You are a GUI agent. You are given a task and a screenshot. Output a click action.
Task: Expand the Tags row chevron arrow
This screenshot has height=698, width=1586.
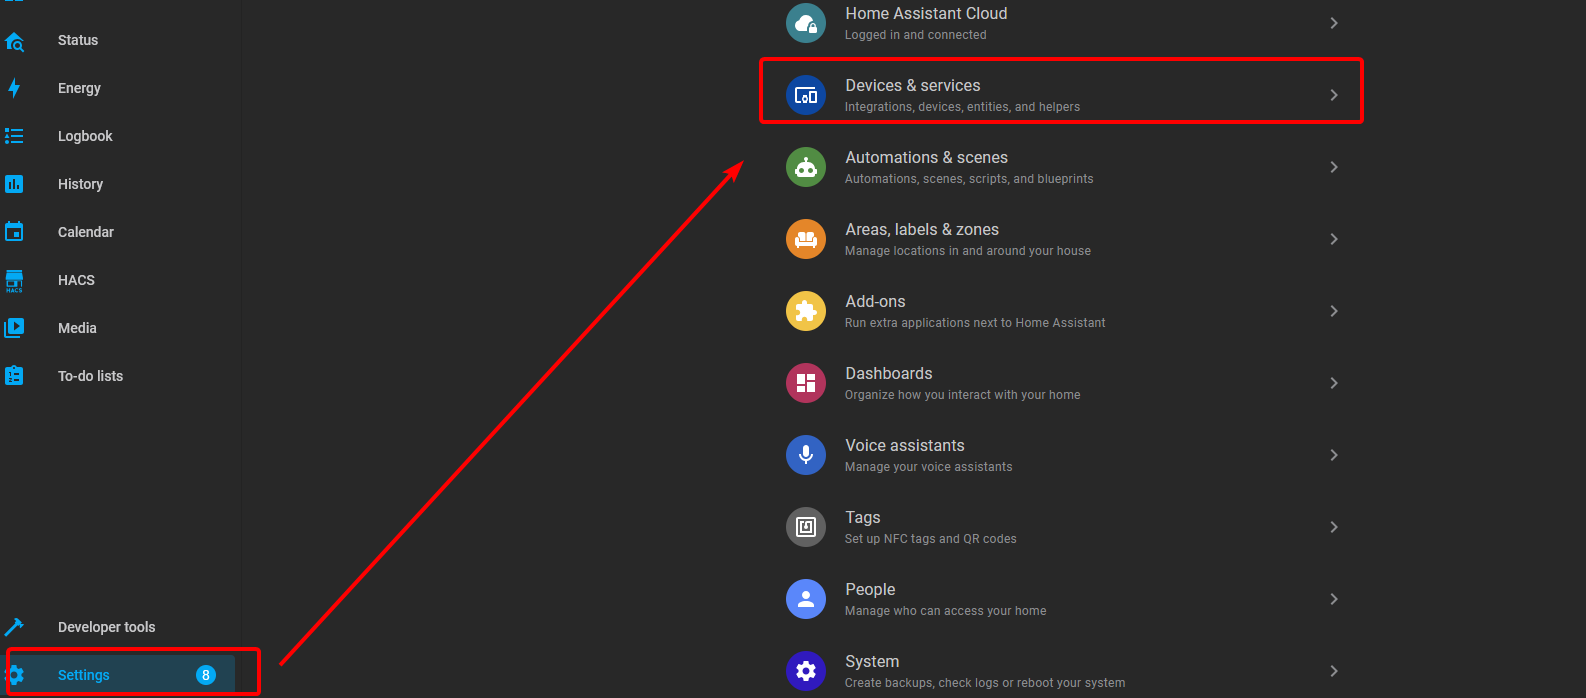click(x=1334, y=527)
